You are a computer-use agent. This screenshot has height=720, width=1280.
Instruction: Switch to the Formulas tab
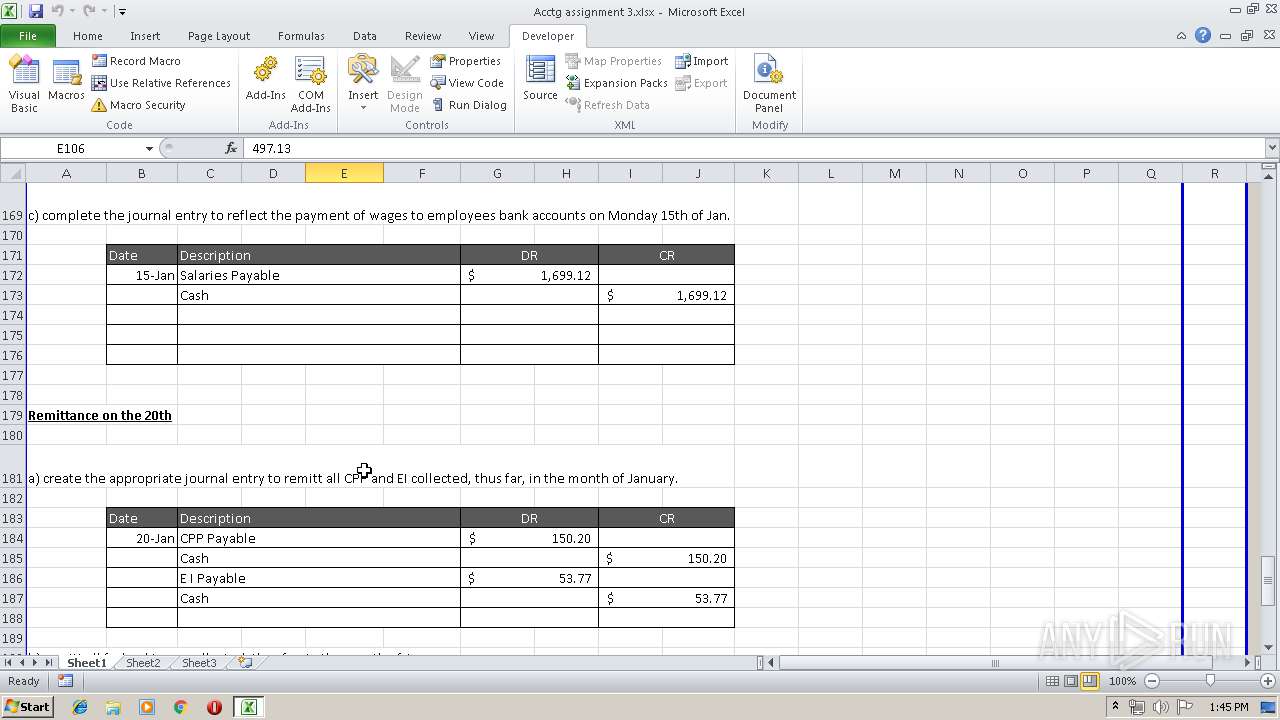(301, 36)
